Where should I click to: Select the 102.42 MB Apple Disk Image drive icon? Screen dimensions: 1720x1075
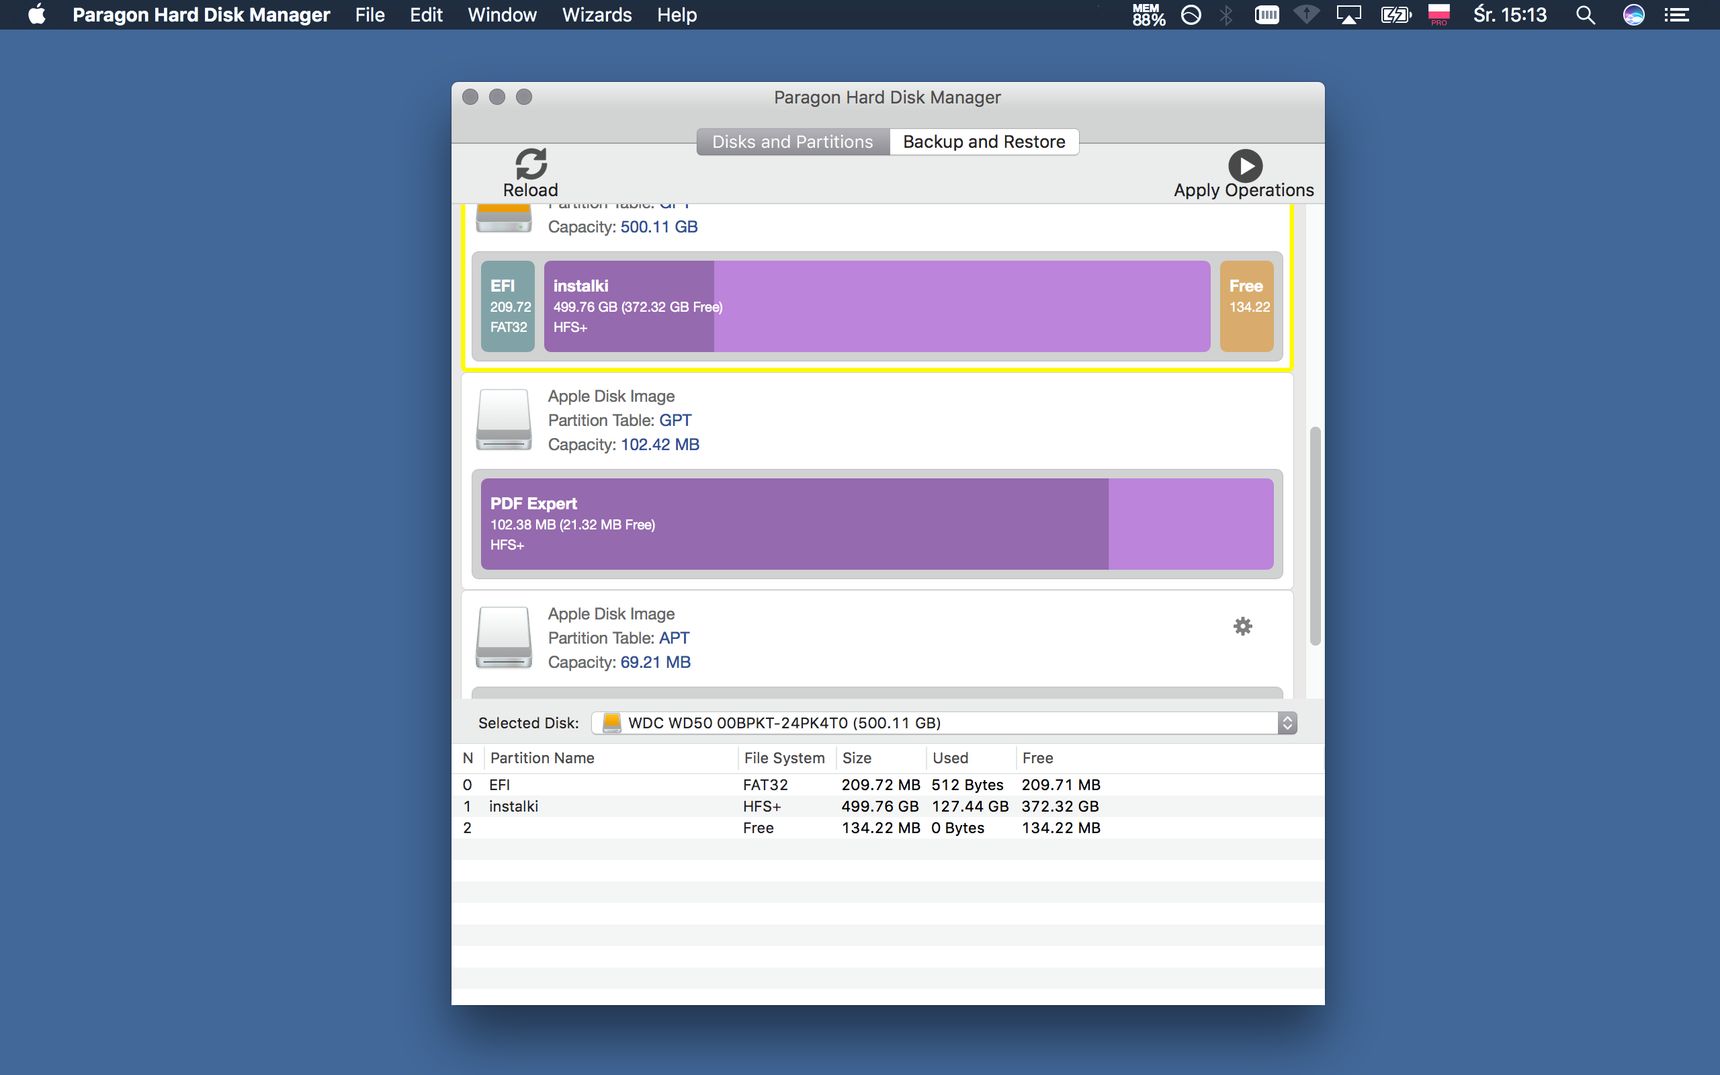pos(504,420)
